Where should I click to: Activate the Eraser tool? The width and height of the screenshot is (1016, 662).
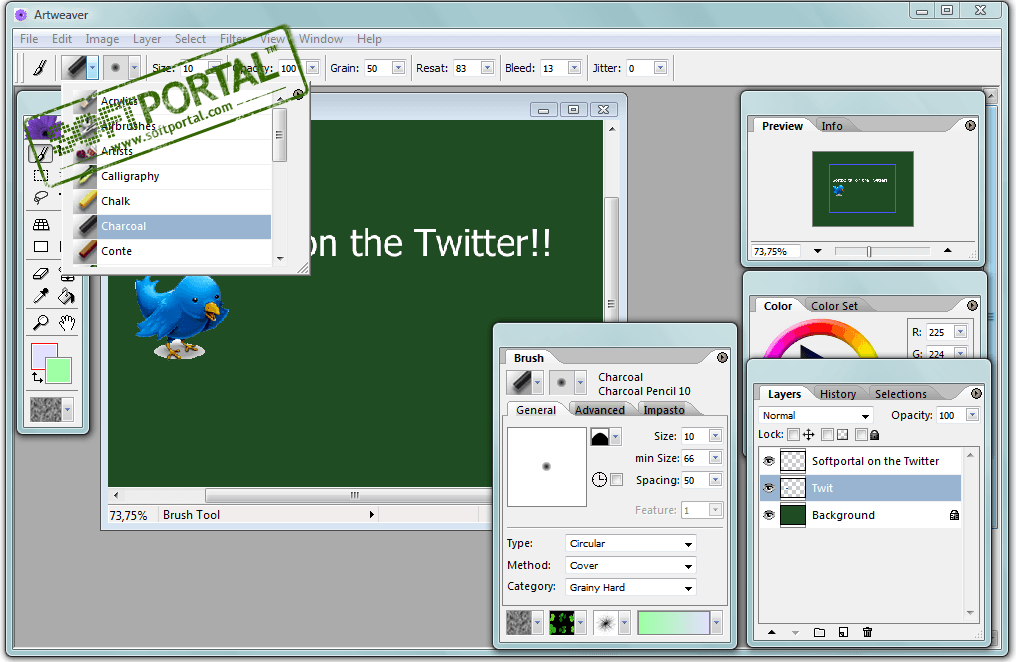[41, 274]
